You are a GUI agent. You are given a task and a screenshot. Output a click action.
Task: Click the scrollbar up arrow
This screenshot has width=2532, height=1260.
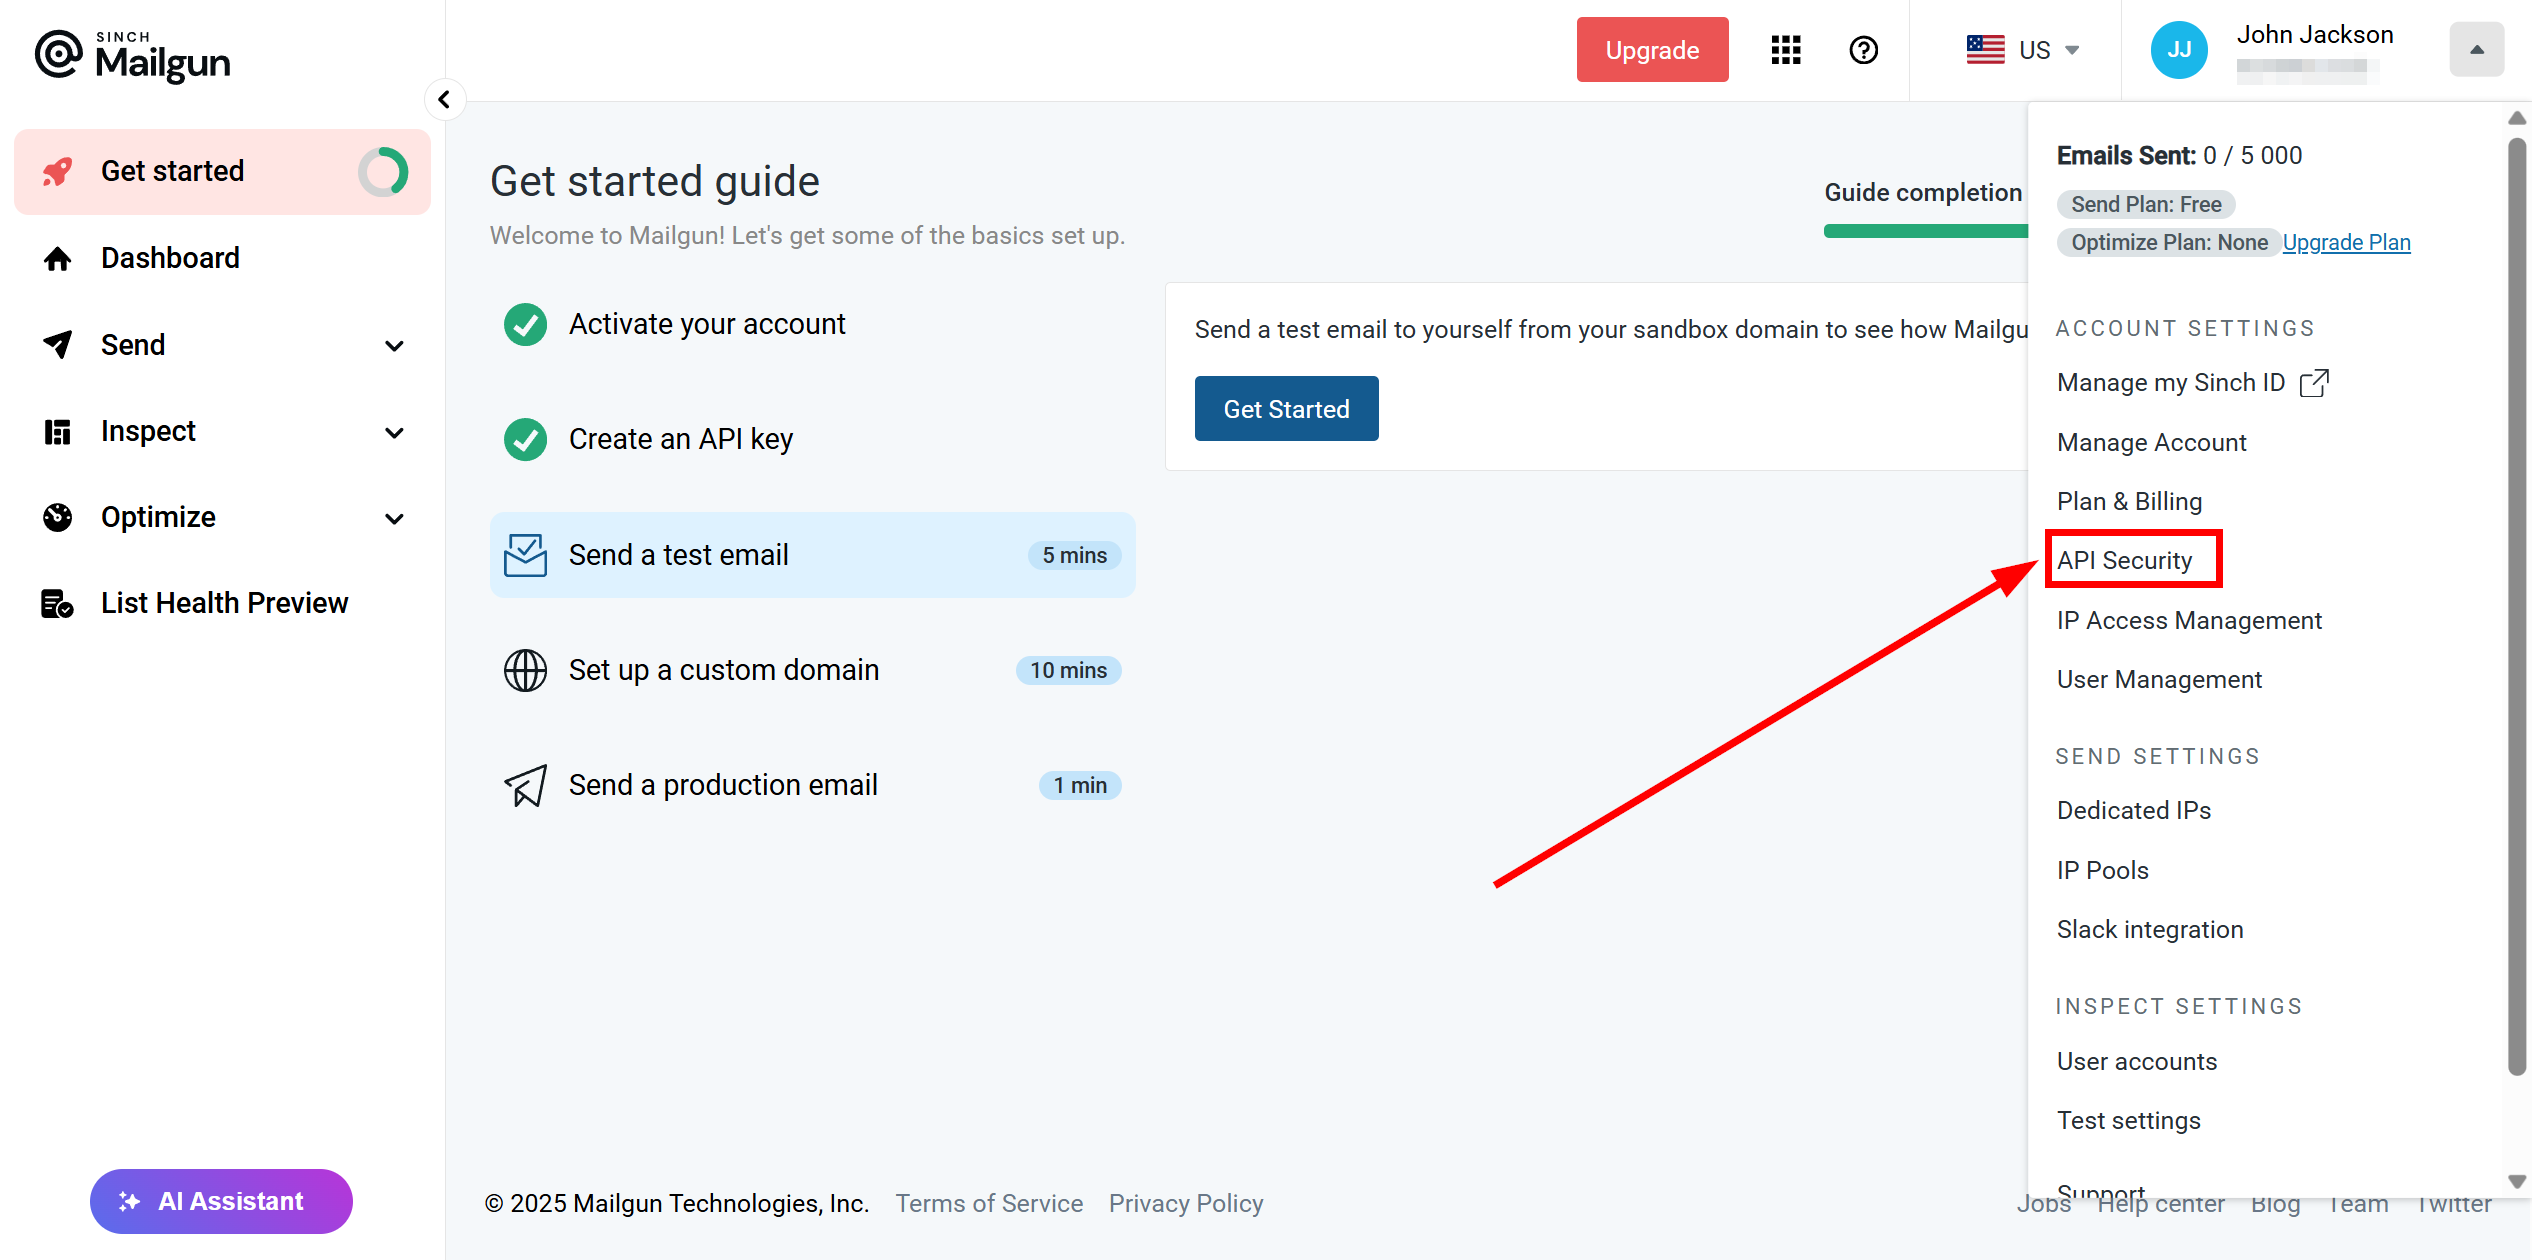(2517, 118)
